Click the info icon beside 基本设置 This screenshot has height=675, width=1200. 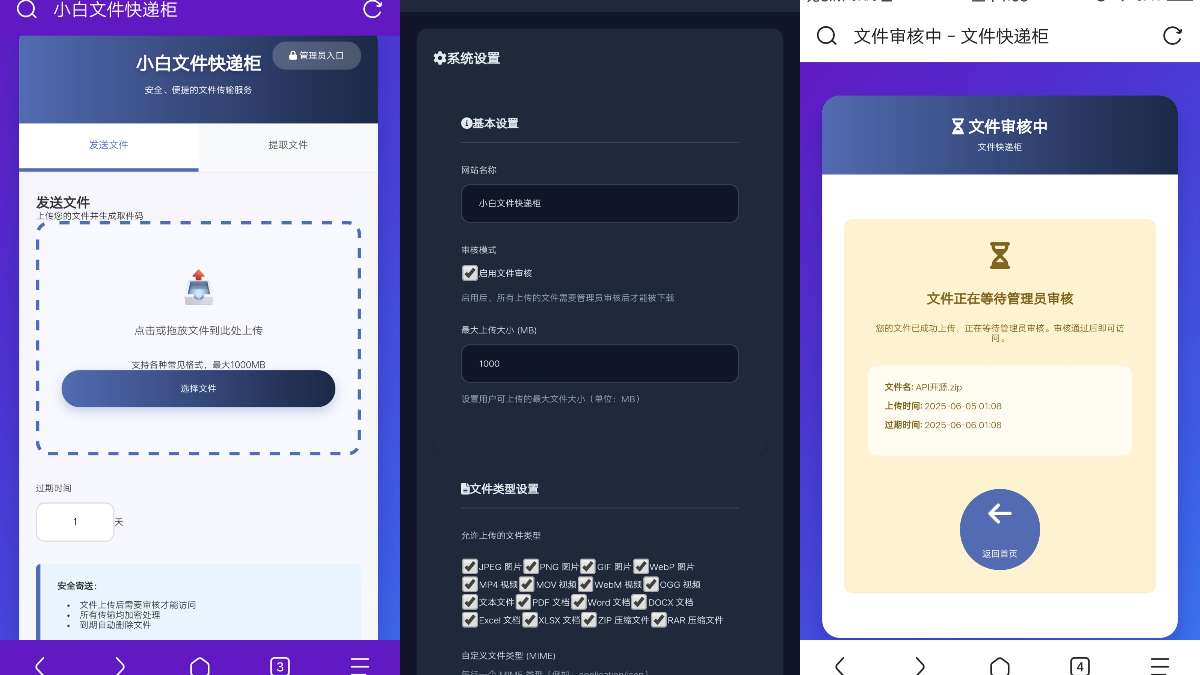[466, 124]
